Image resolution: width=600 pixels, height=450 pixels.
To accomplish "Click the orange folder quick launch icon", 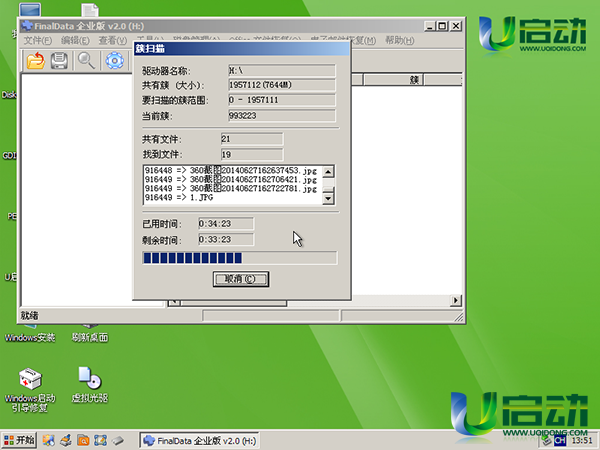I will [x=83, y=440].
